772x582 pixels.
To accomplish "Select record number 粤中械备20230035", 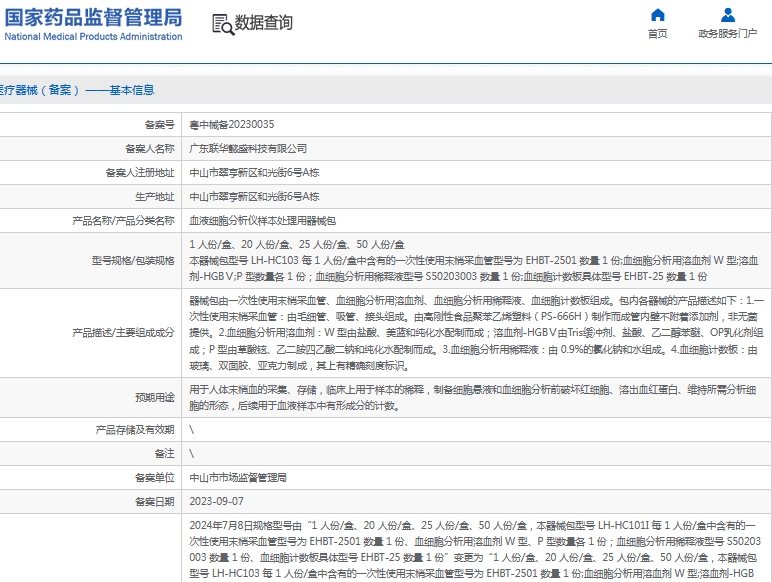I will pos(232,125).
